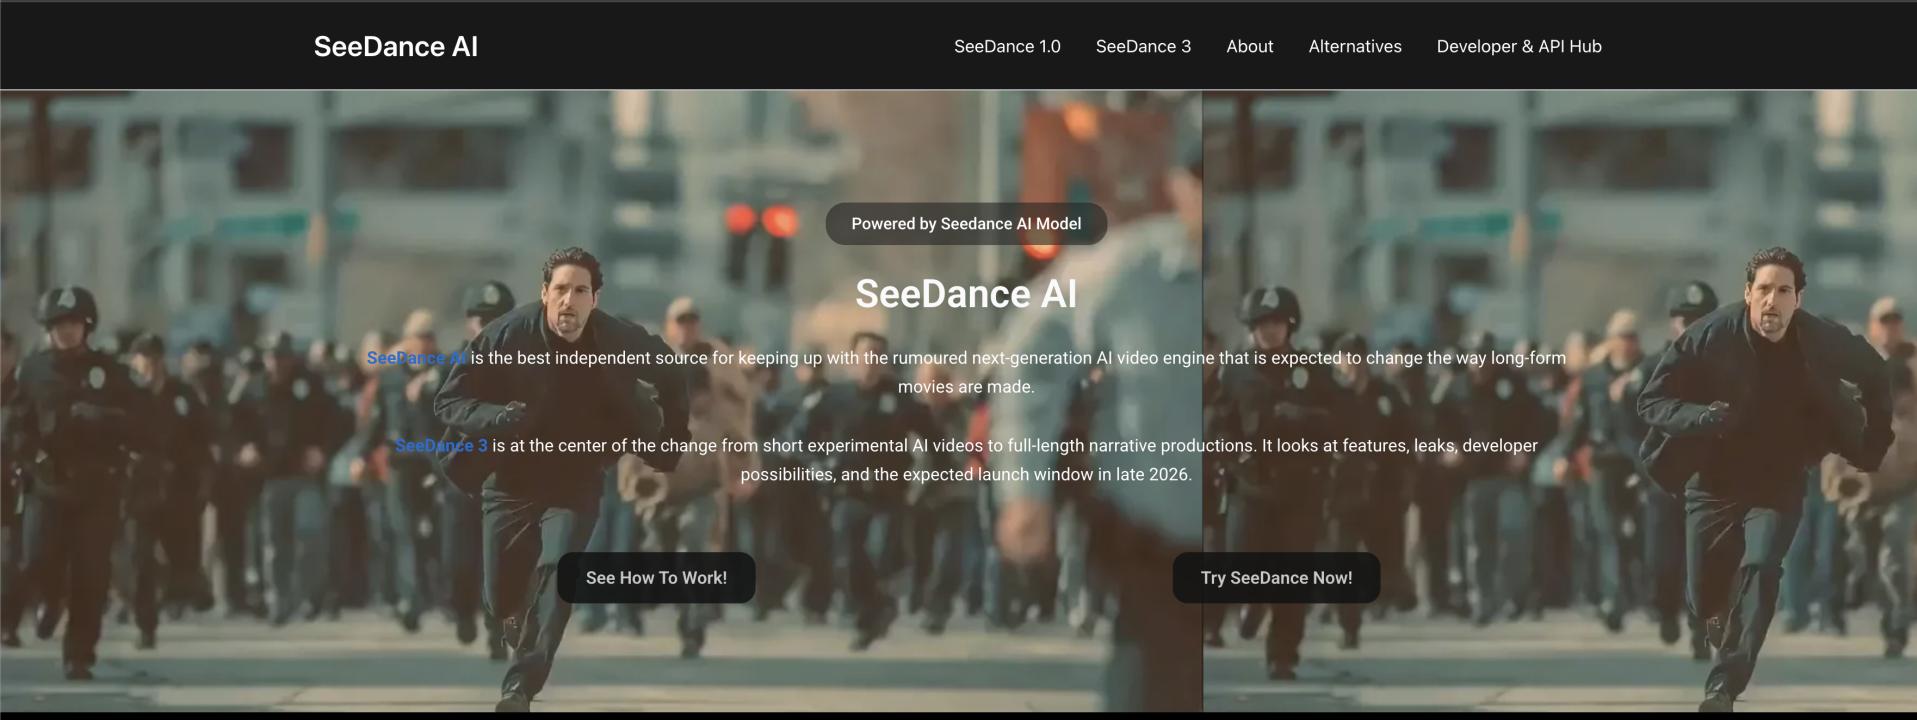Image resolution: width=1917 pixels, height=720 pixels.
Task: Select Alternatives in the top navigation
Action: point(1354,47)
